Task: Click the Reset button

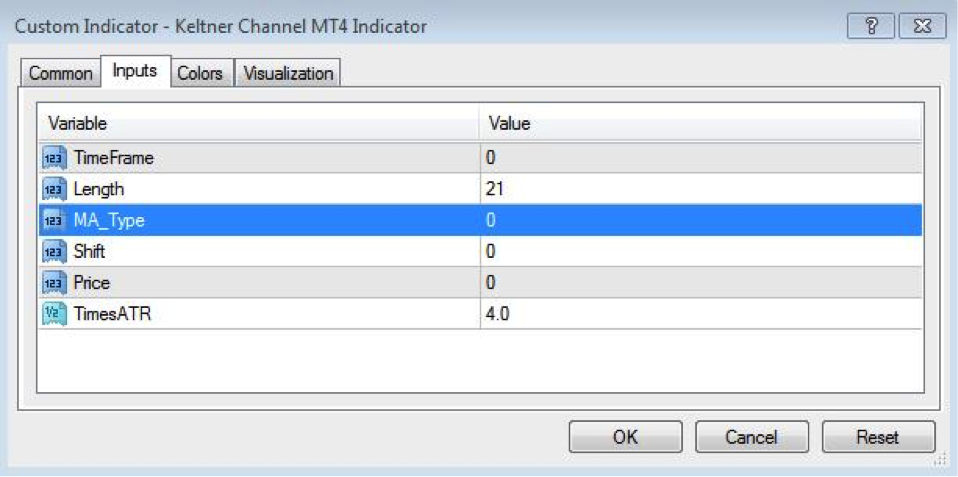Action: coord(878,437)
